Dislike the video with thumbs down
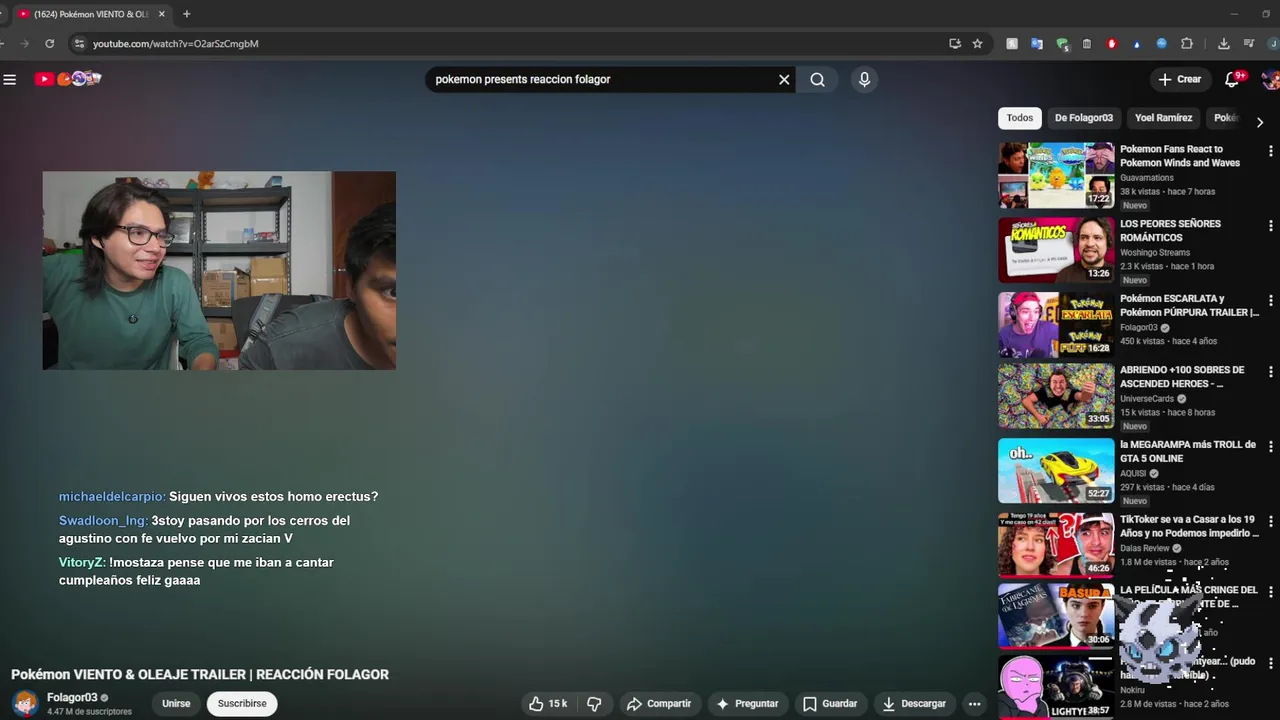Image resolution: width=1280 pixels, height=720 pixels. [594, 704]
